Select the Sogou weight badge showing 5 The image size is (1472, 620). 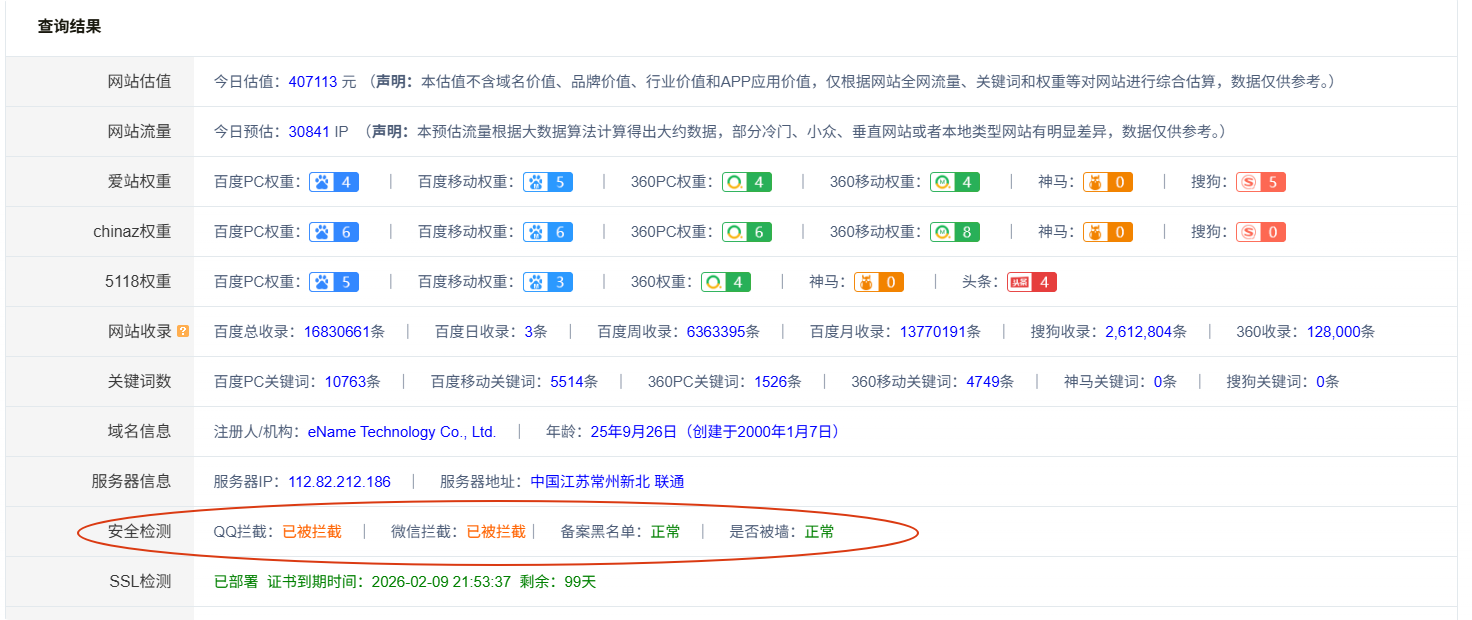[1259, 181]
